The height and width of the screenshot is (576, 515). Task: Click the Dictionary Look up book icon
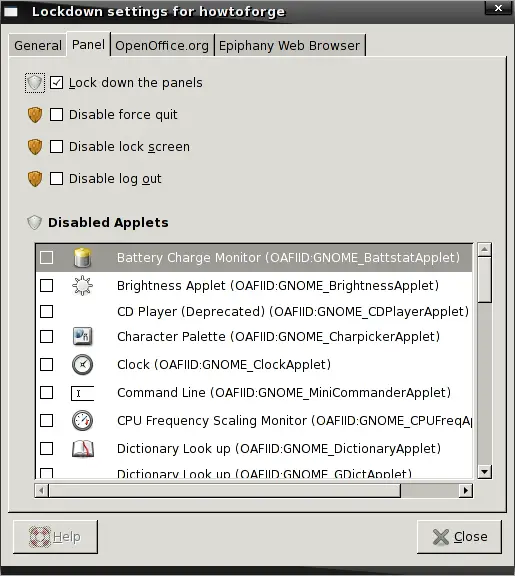(83, 449)
